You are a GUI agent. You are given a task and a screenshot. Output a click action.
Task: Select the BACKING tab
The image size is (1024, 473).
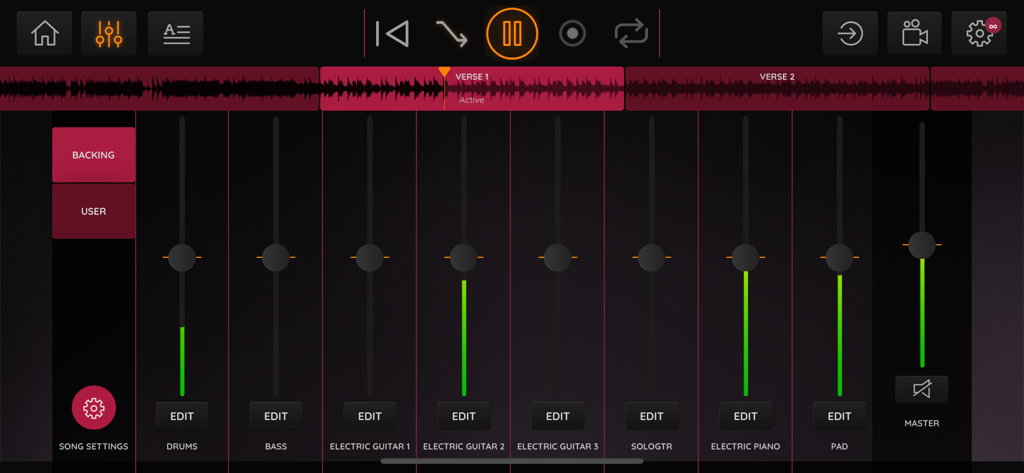point(93,155)
